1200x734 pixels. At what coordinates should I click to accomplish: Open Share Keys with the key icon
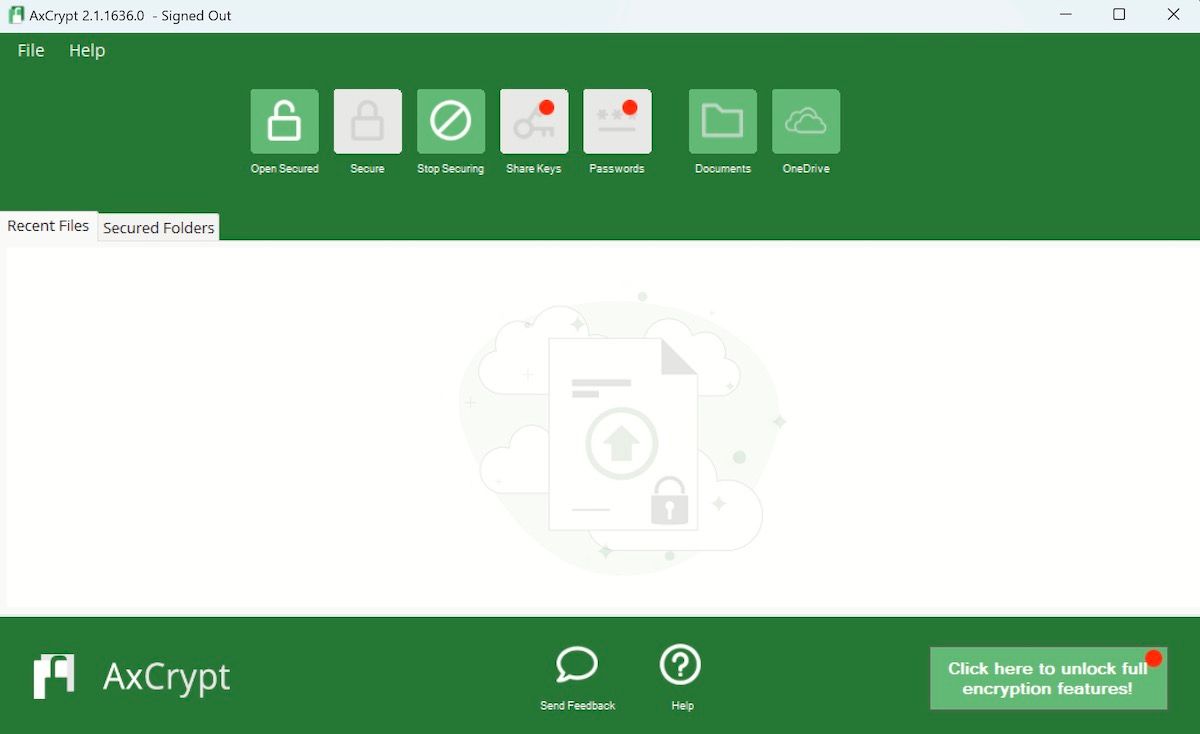pyautogui.click(x=533, y=120)
